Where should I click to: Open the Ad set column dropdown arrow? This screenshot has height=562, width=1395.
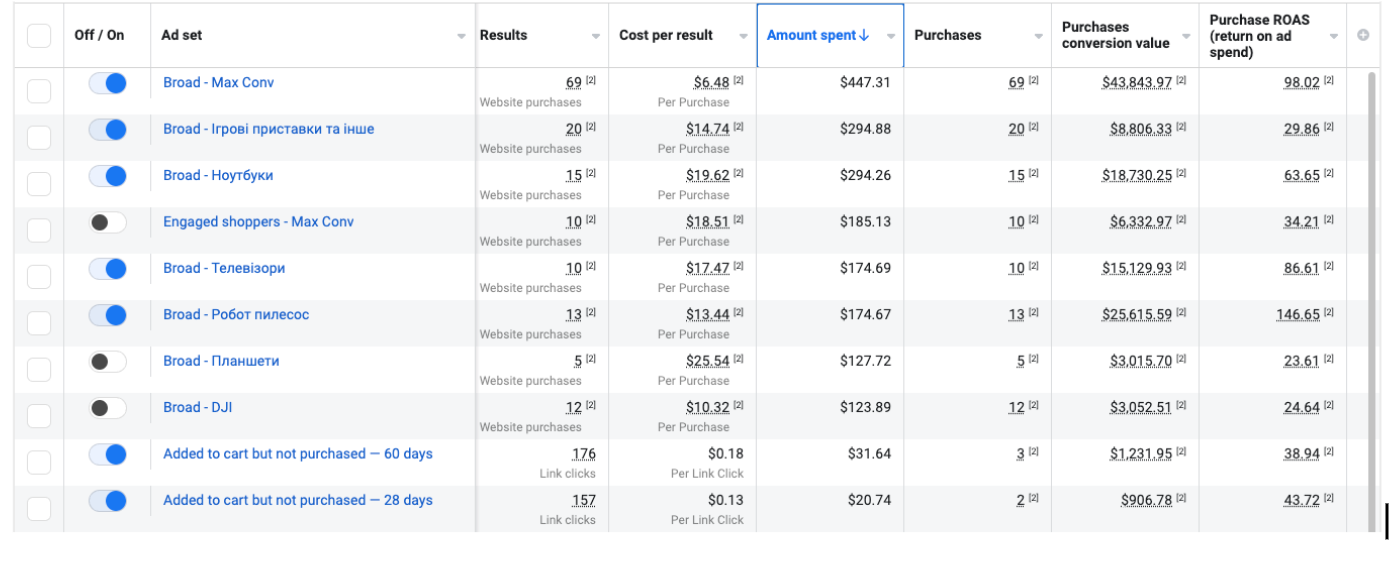461,36
